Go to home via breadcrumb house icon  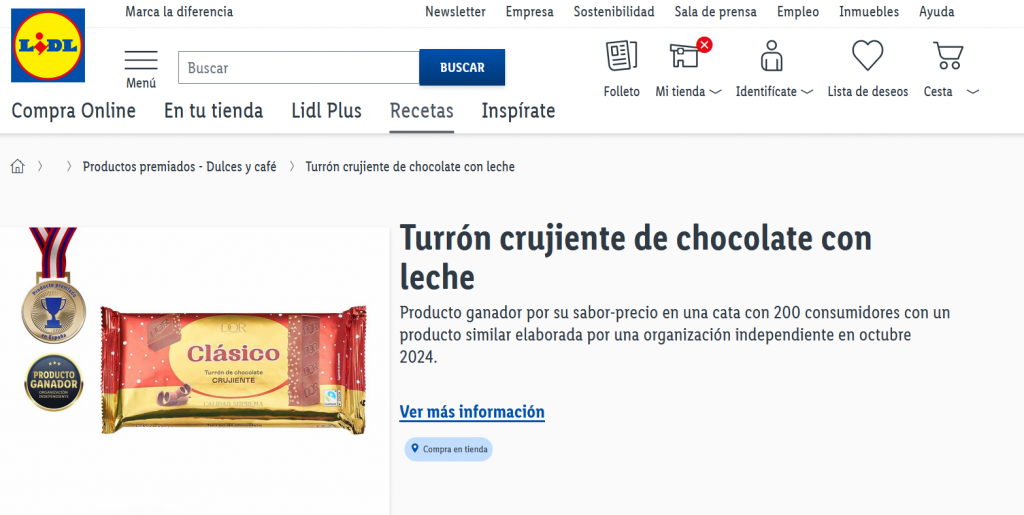coord(18,166)
